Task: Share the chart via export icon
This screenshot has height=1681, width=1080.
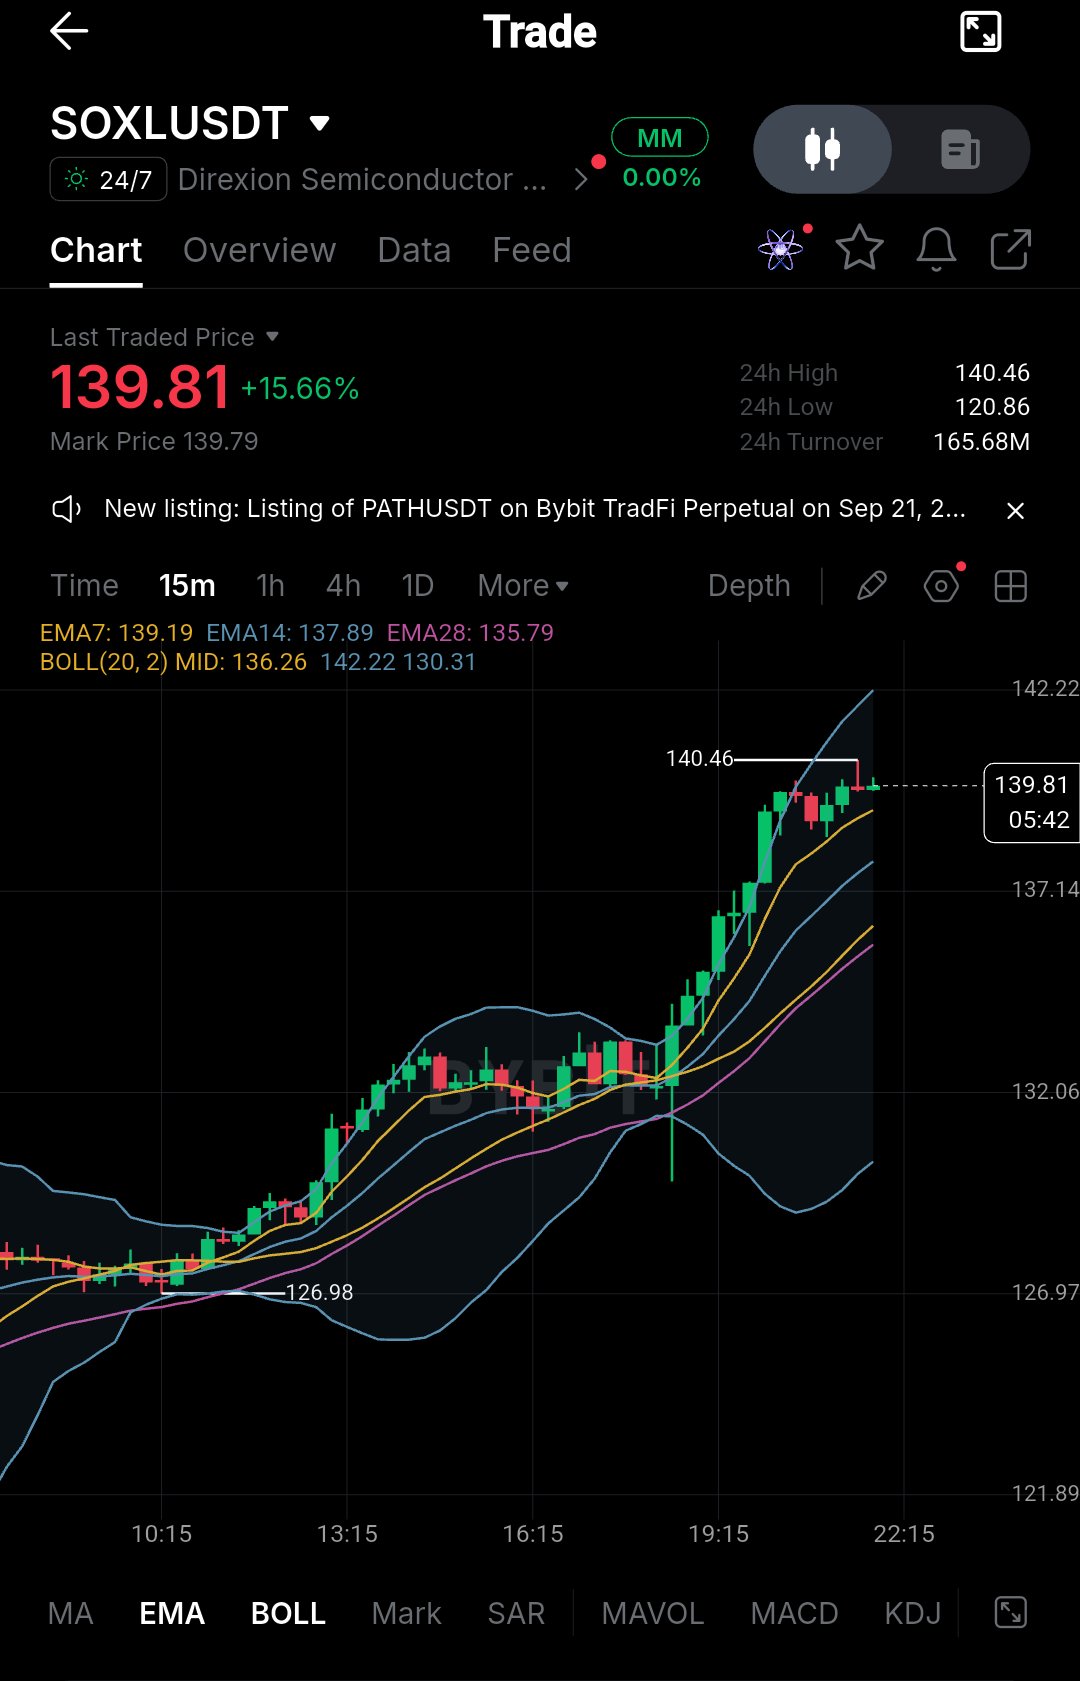Action: pyautogui.click(x=1010, y=249)
